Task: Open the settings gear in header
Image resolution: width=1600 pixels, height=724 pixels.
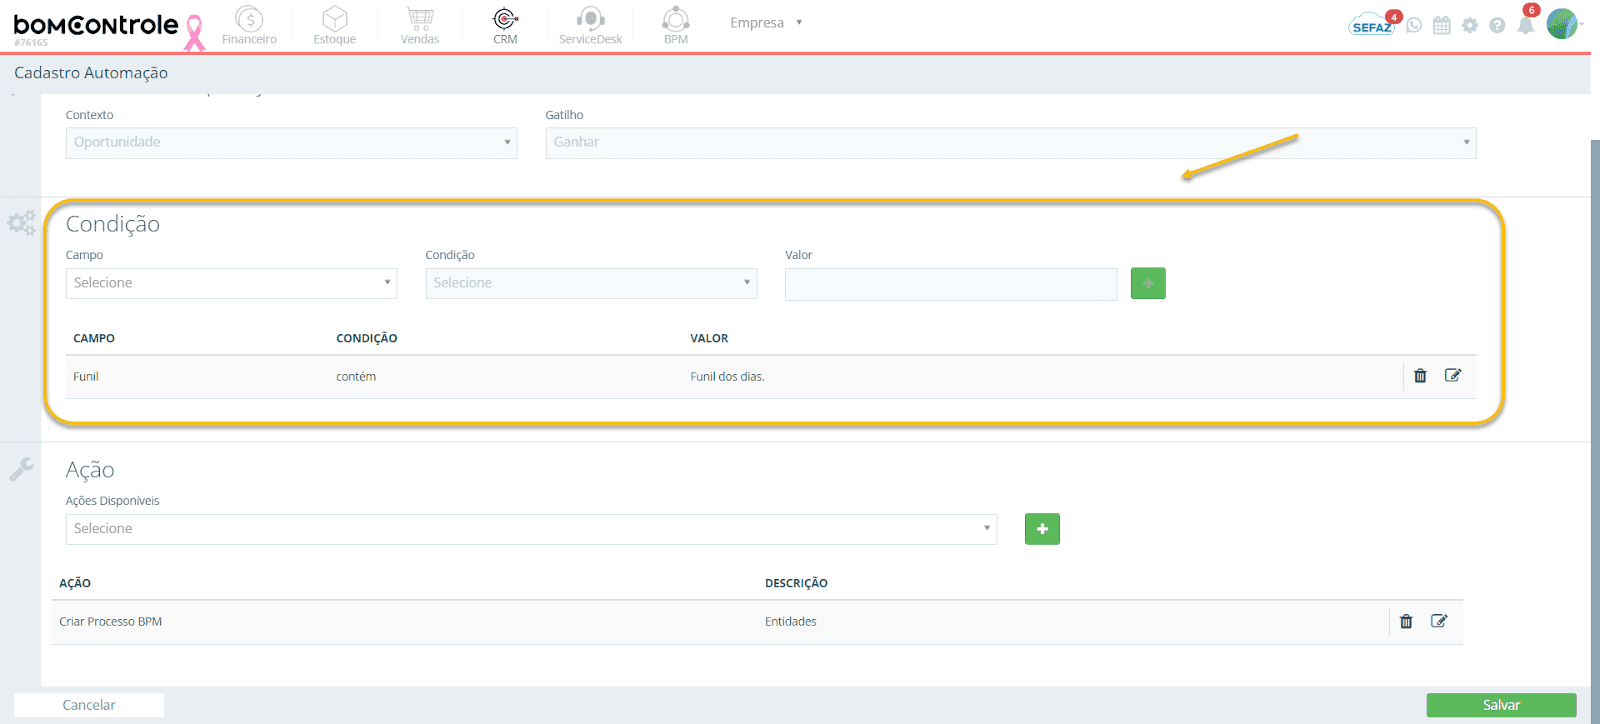Action: 1469,25
